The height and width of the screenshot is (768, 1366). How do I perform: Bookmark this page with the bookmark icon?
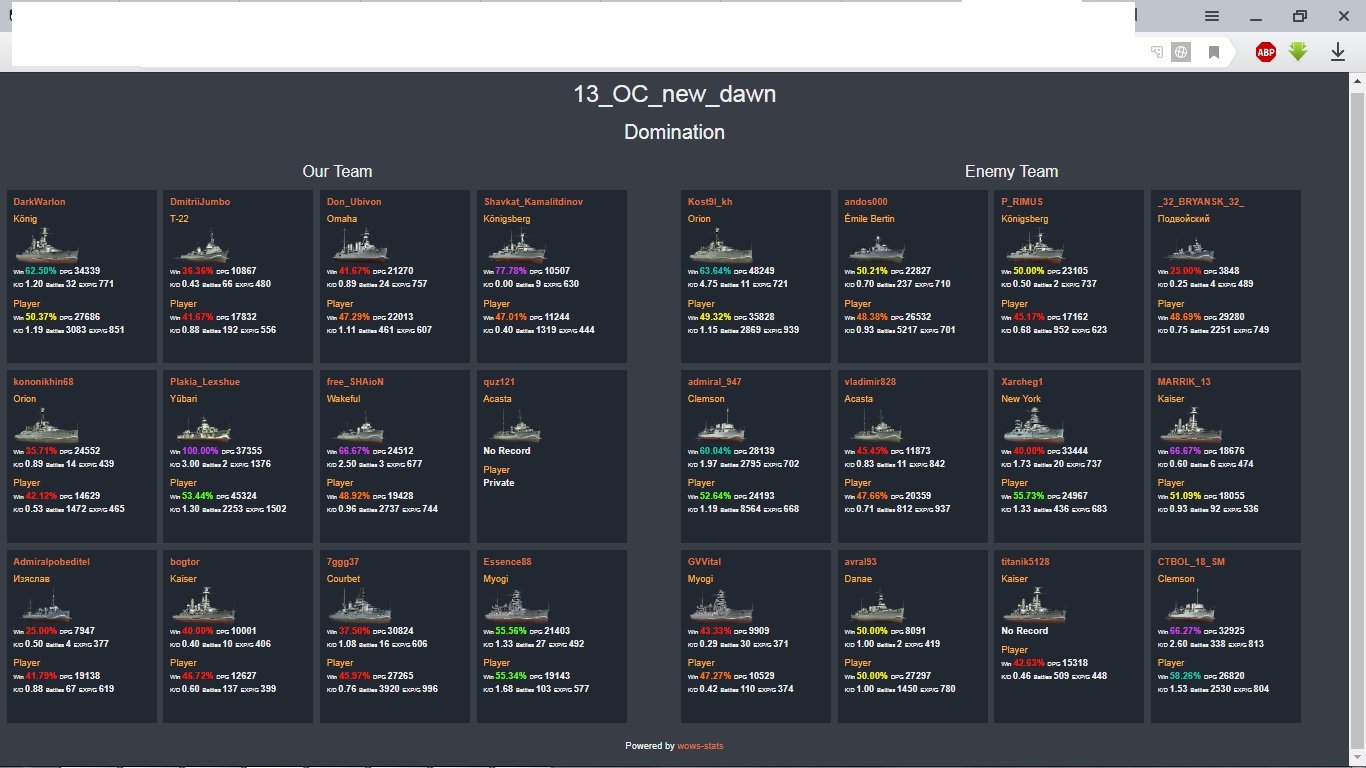click(x=1214, y=52)
